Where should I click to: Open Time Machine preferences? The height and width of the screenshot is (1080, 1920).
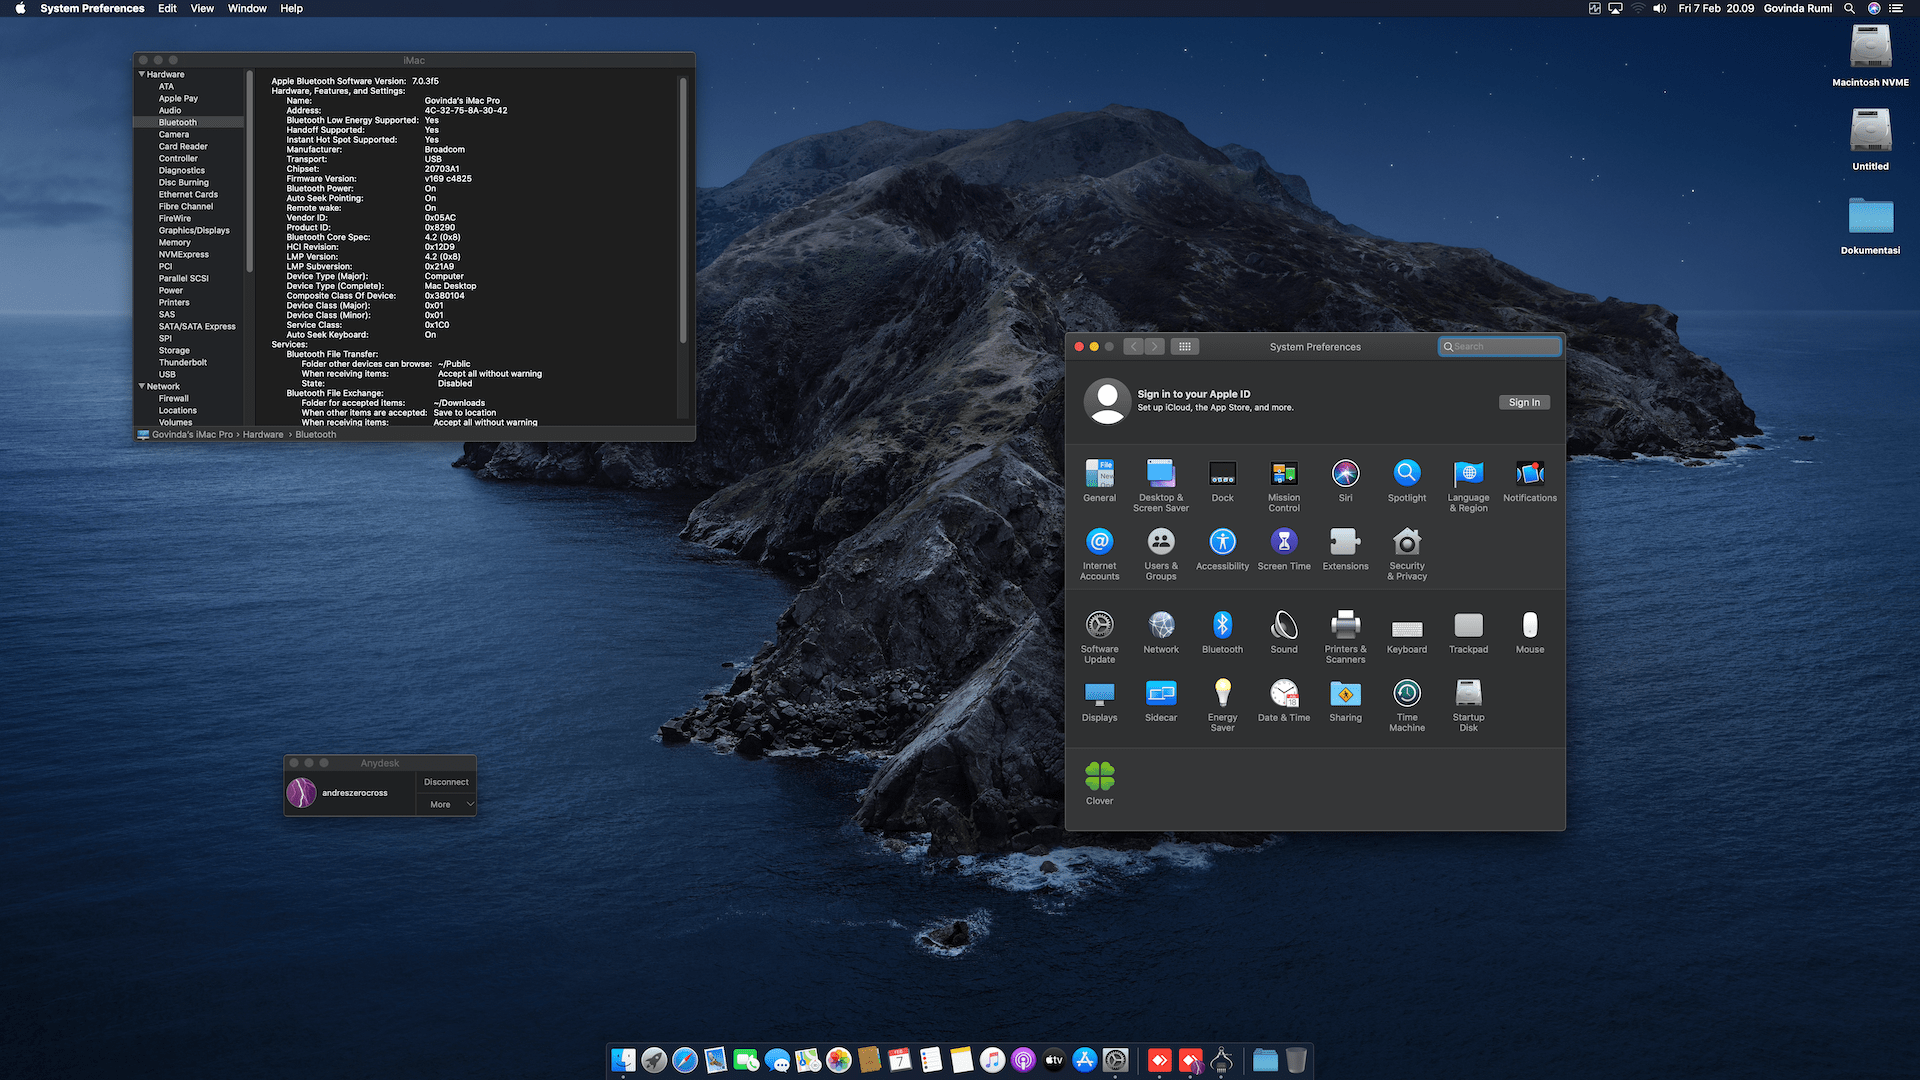[x=1407, y=695]
